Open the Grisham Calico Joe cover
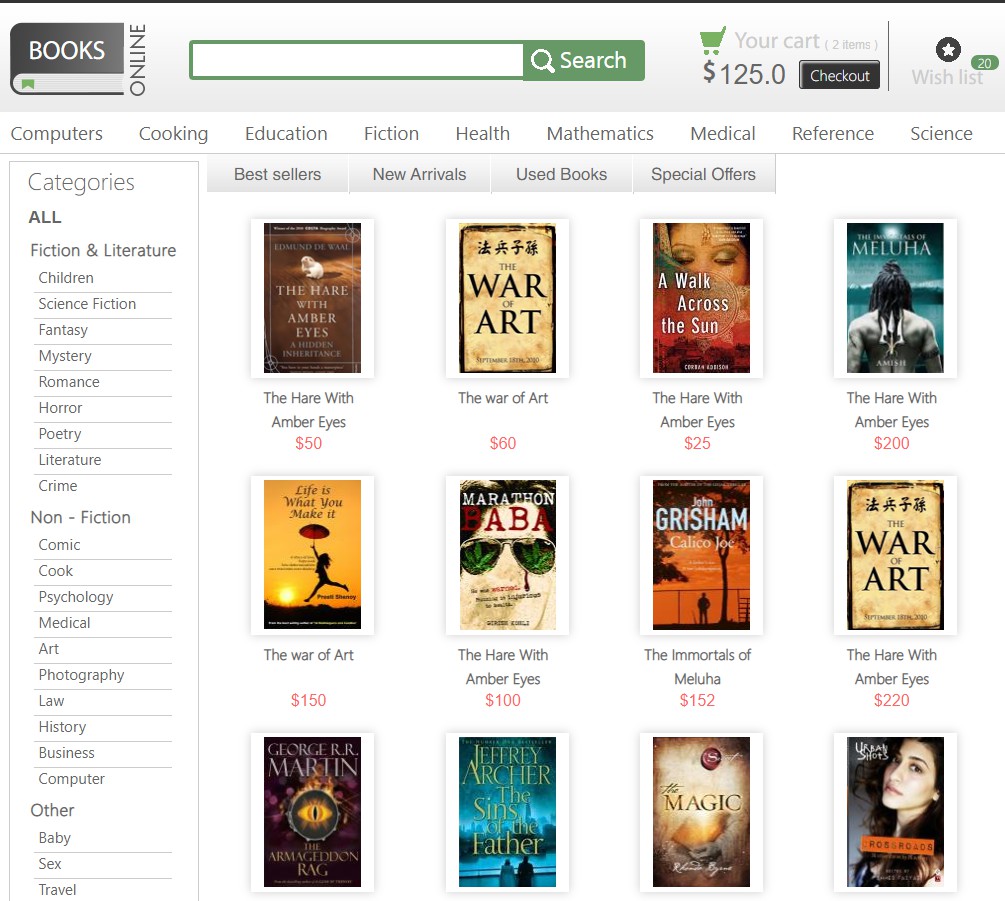 (701, 554)
